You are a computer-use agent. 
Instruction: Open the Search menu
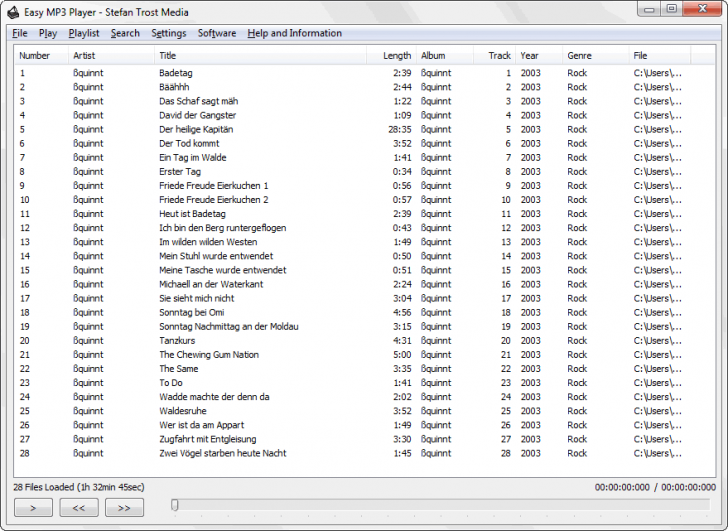pos(125,33)
